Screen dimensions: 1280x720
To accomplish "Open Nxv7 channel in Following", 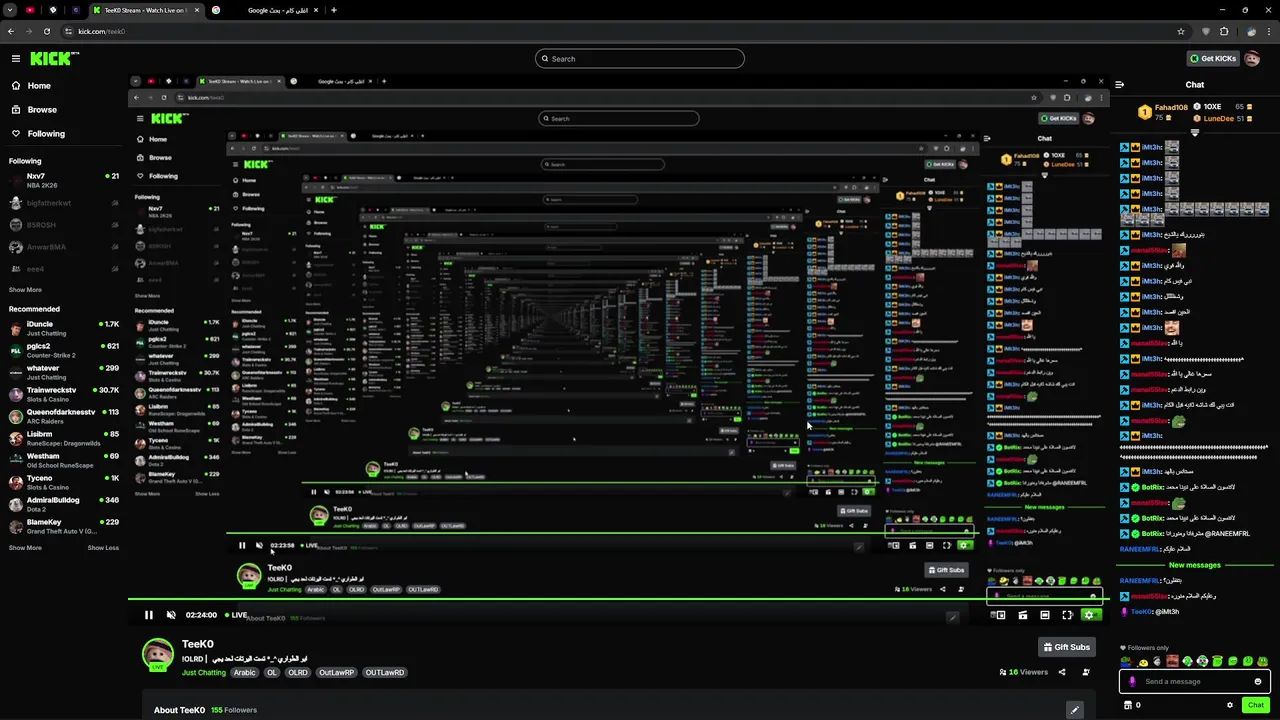I will click(64, 181).
